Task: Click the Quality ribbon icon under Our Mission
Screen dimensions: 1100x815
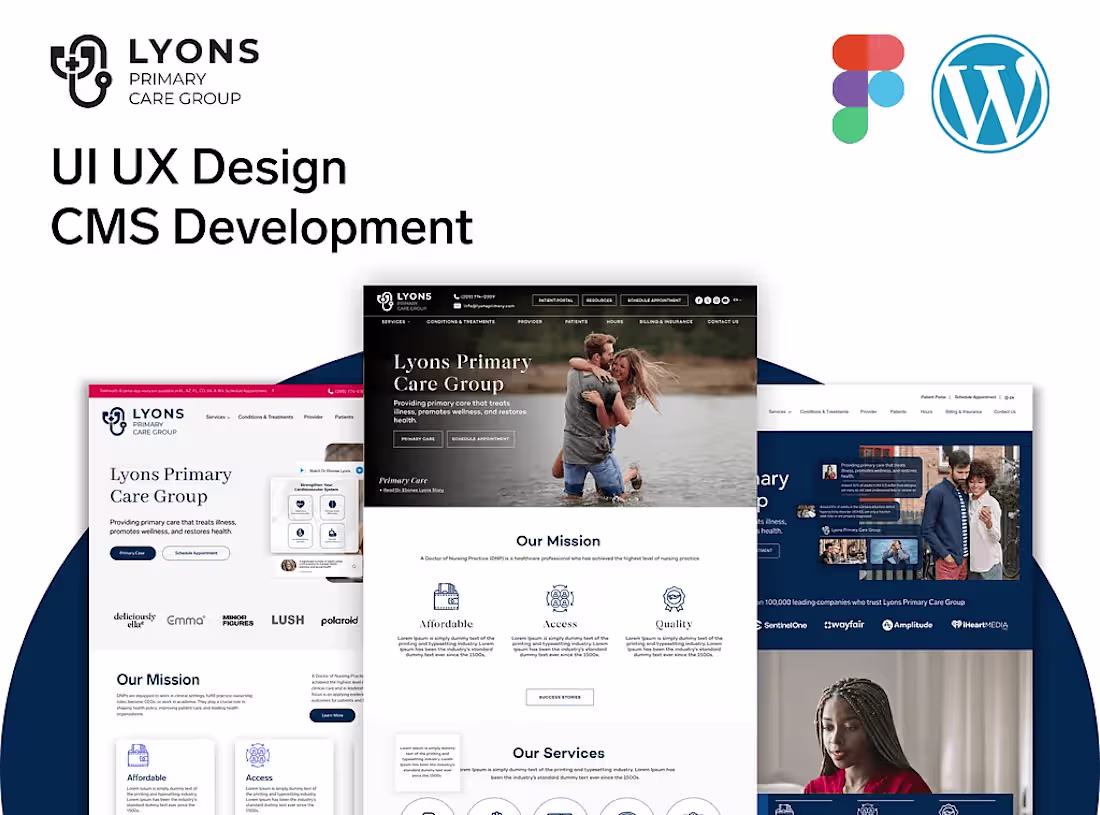Action: point(673,597)
